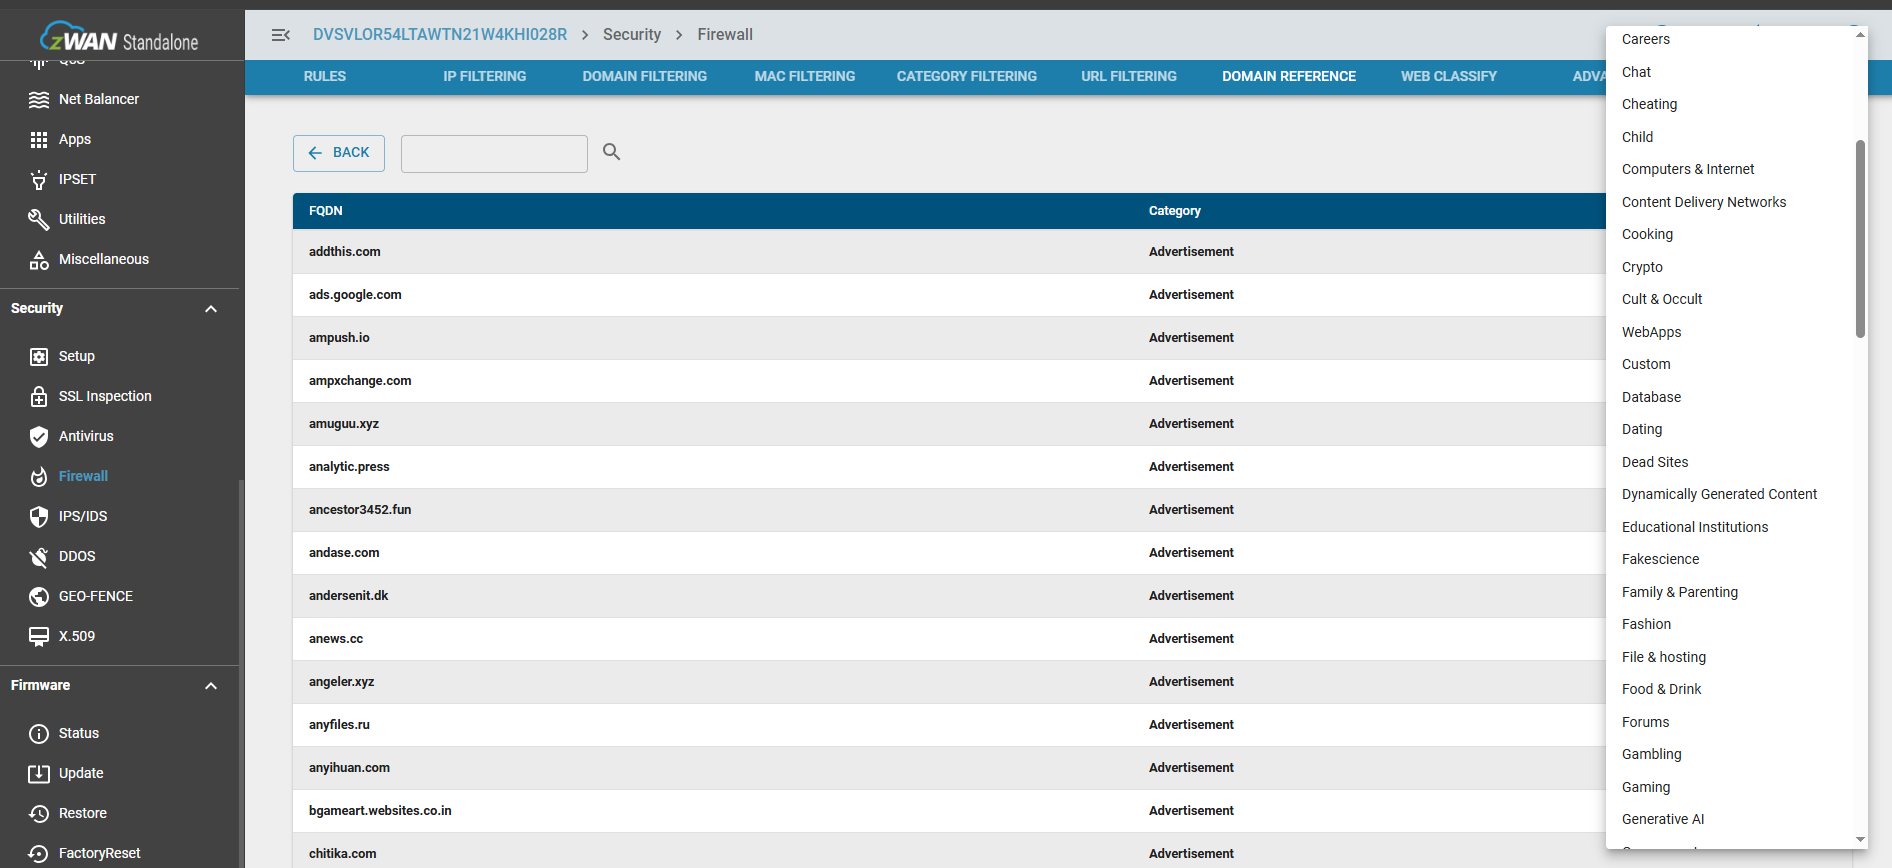Viewport: 1892px width, 868px height.
Task: Open the CATEGORY FILTERING tab
Action: pyautogui.click(x=966, y=77)
